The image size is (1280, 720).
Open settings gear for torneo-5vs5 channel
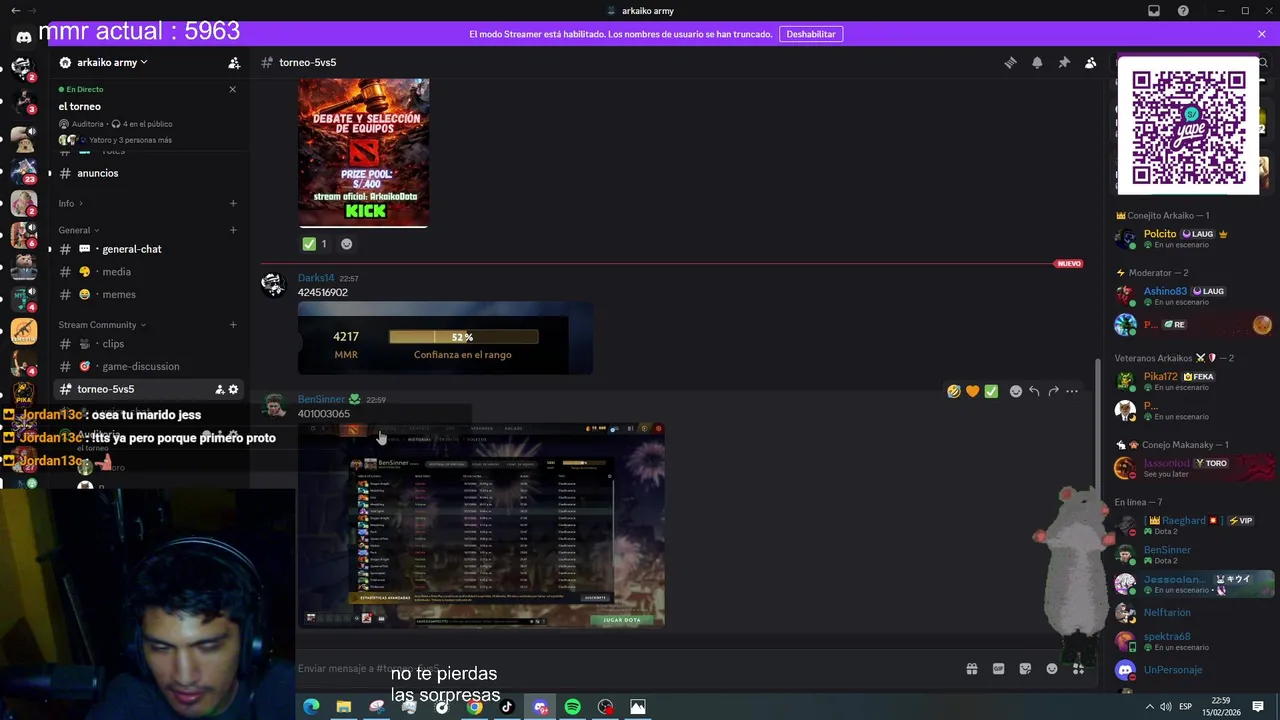click(x=234, y=389)
